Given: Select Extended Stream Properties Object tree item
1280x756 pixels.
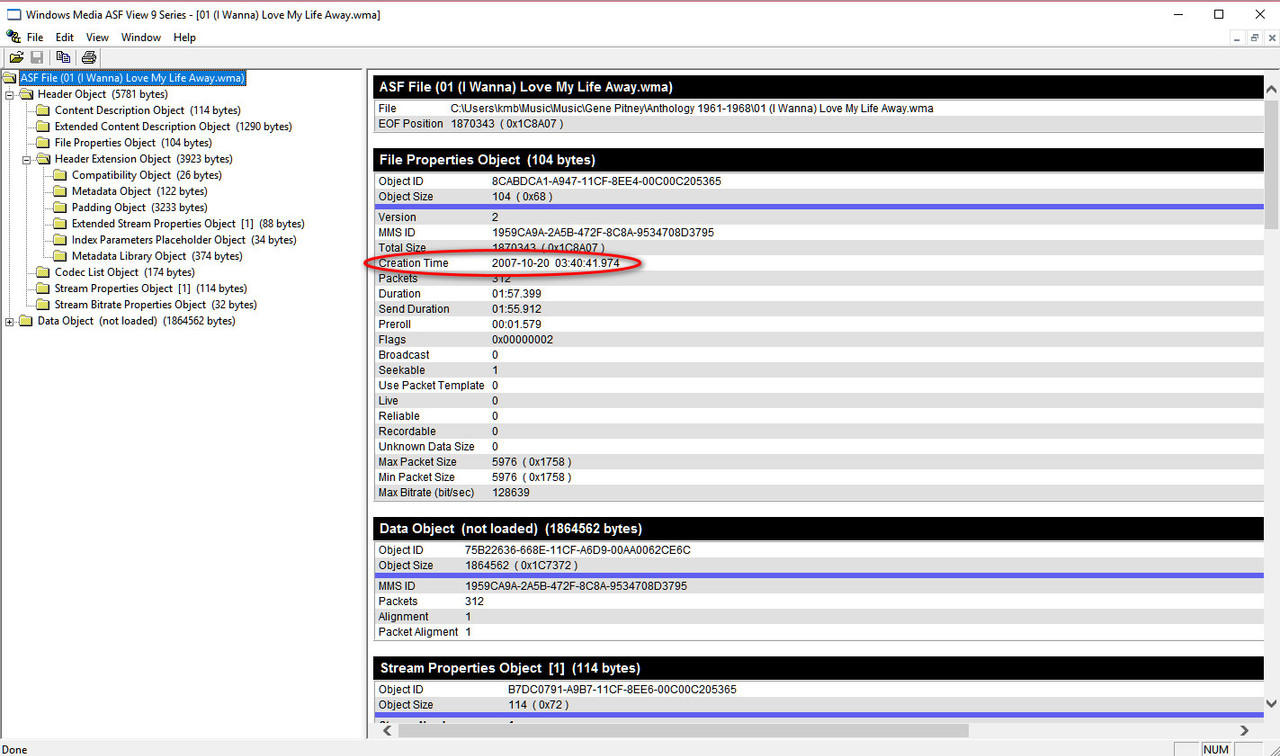Looking at the screenshot, I should (x=188, y=224).
